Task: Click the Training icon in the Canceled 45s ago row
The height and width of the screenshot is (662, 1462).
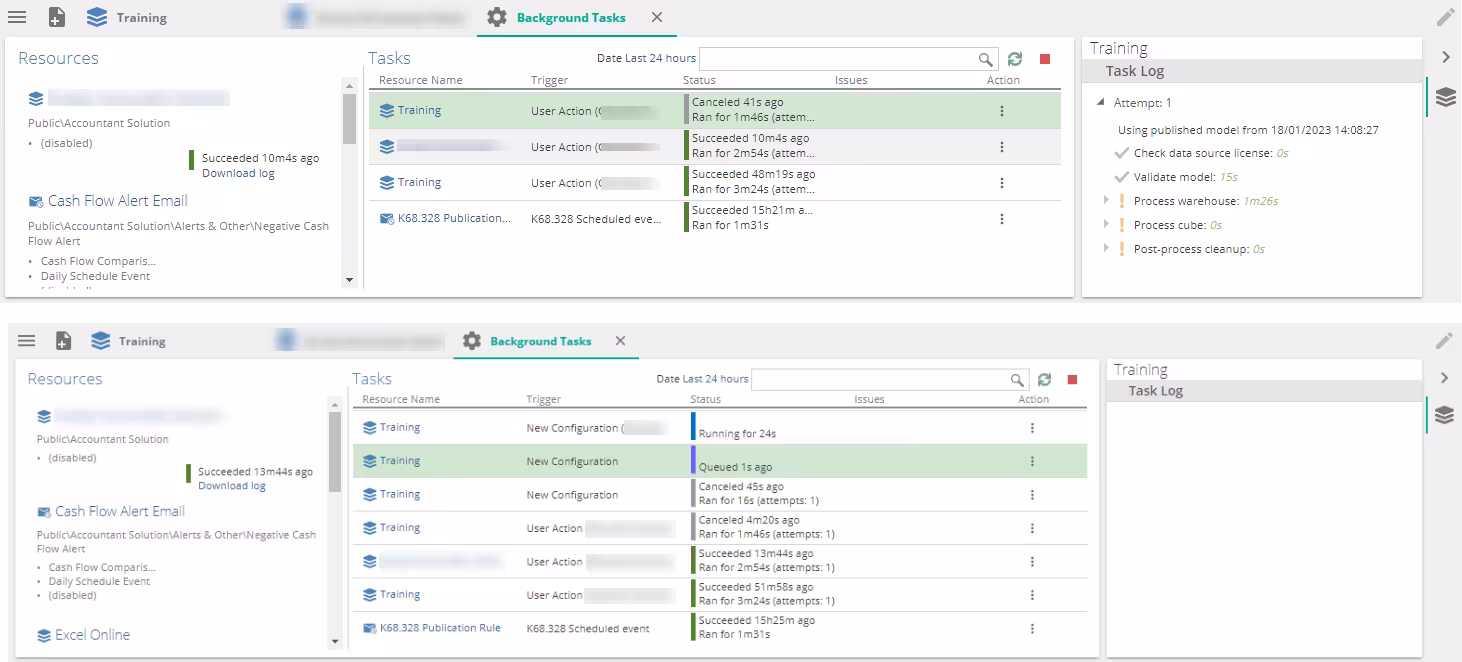Action: (x=370, y=495)
